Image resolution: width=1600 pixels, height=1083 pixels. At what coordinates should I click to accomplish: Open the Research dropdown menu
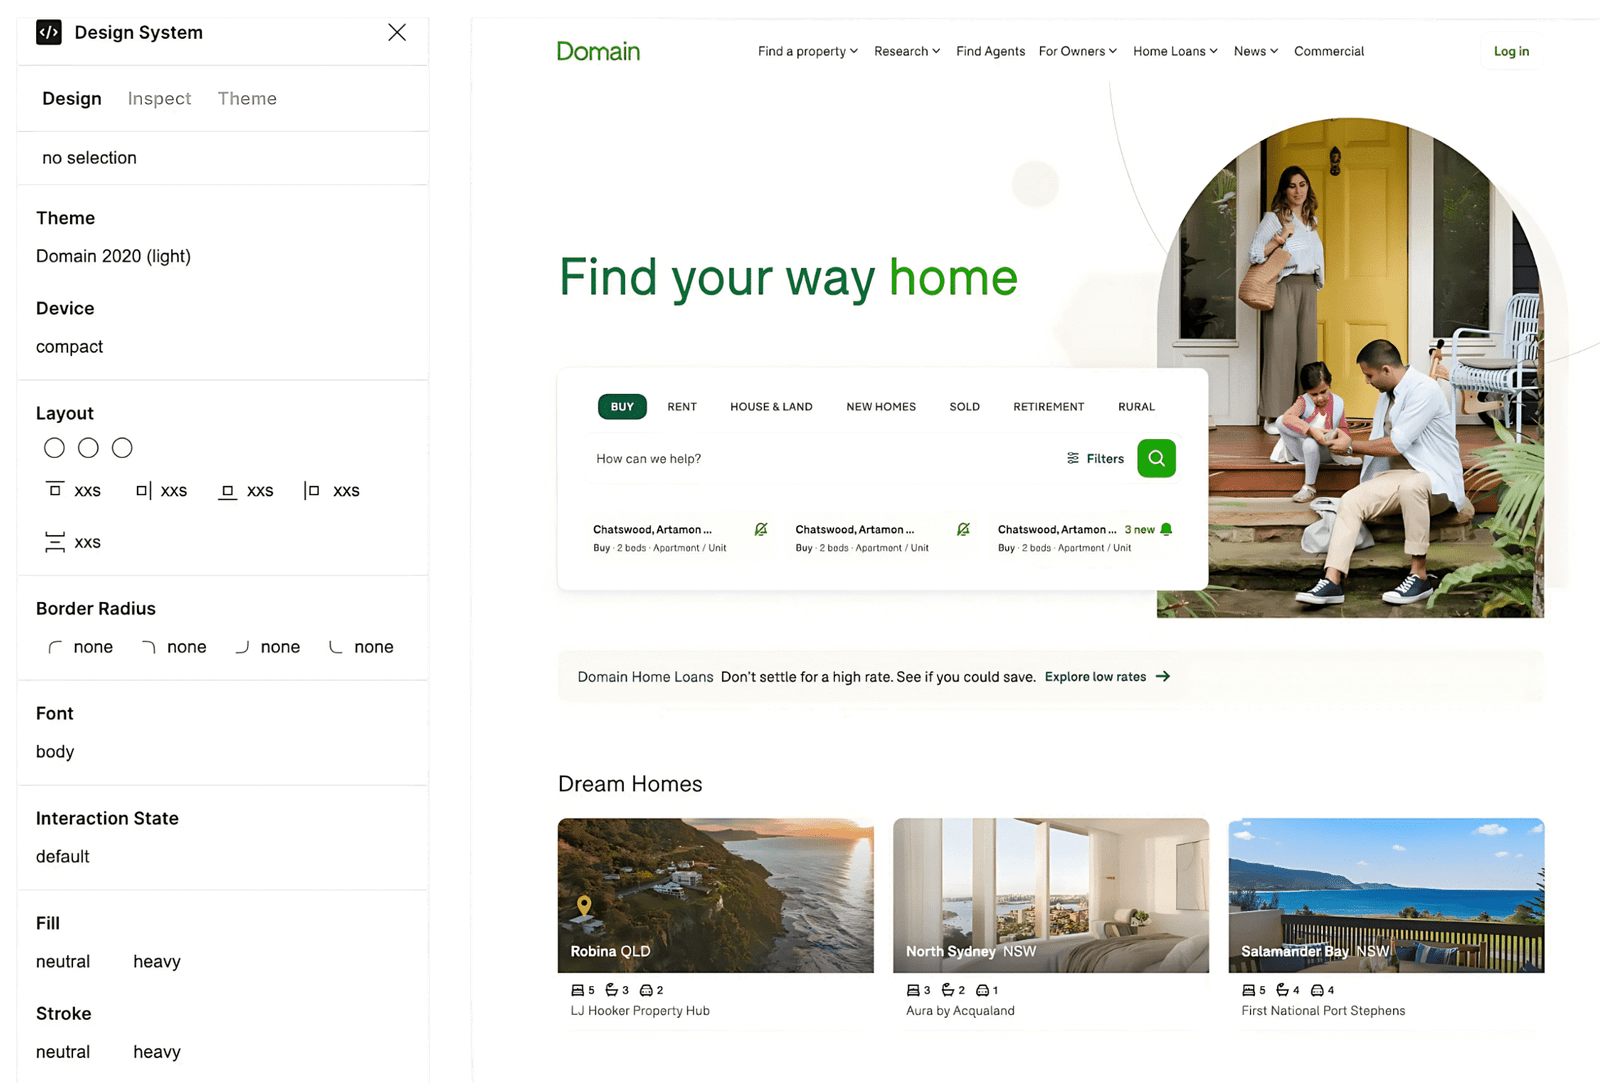click(906, 51)
